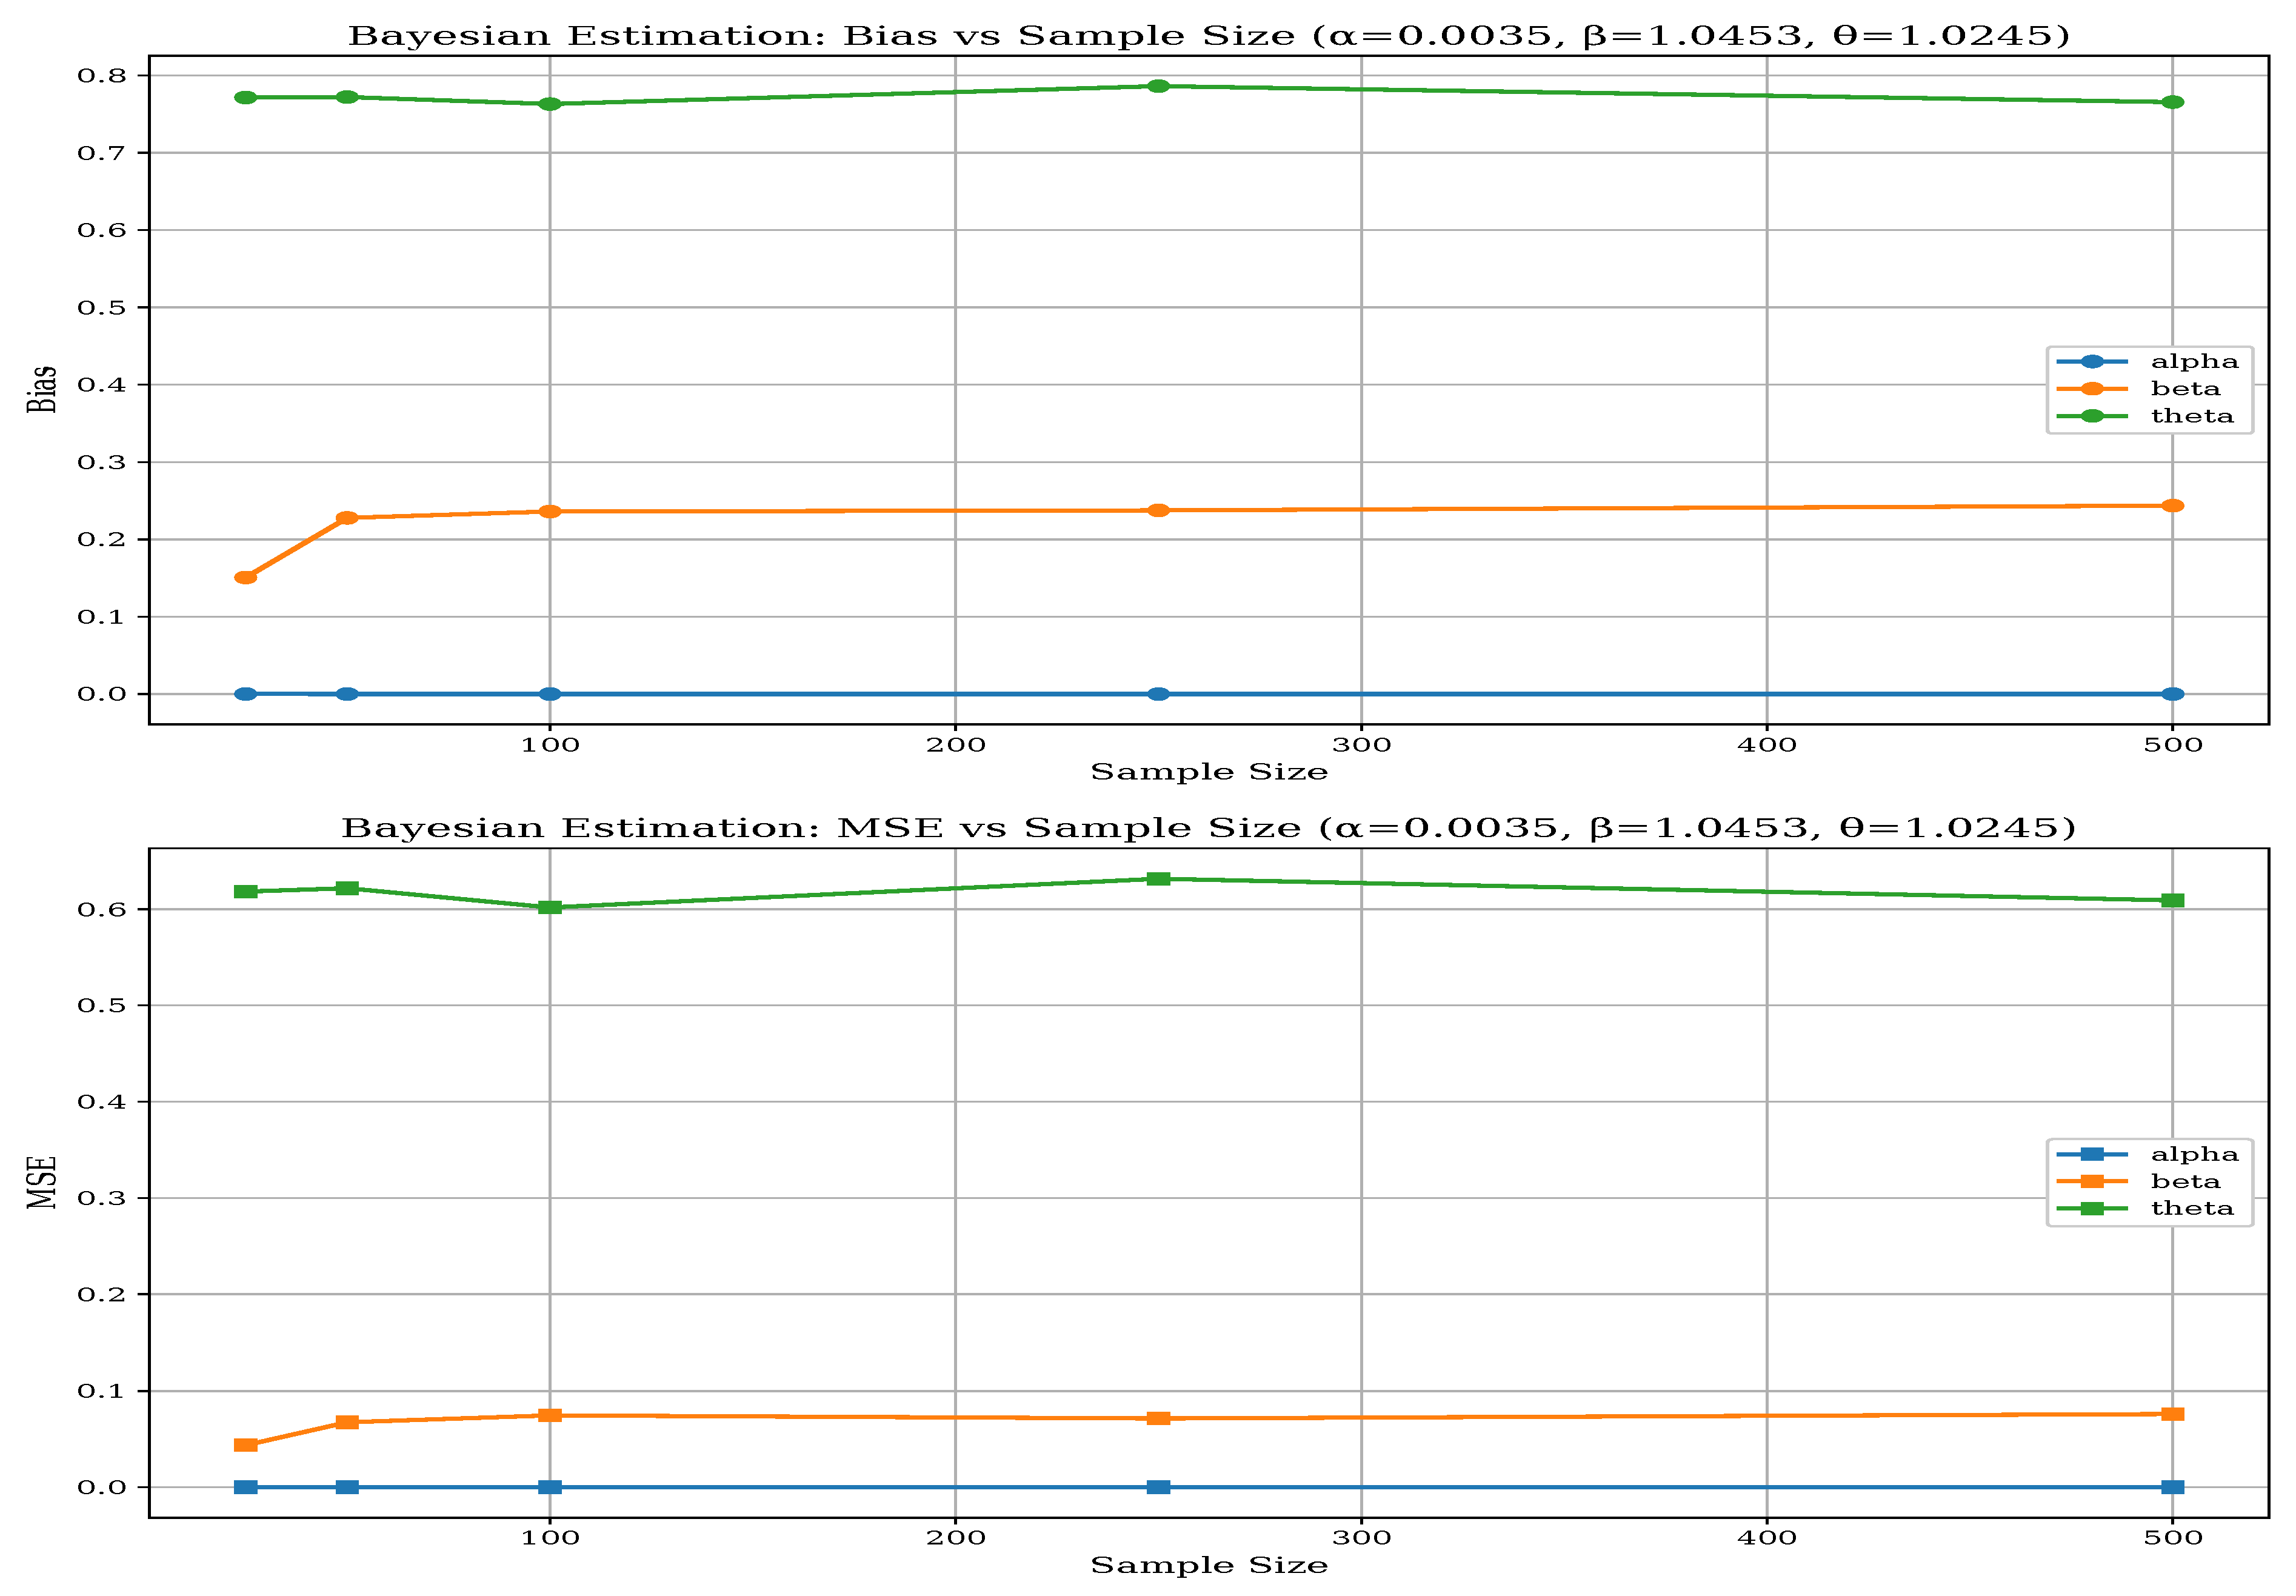Screen dimensions: 2296x1596
Task: Click the green theta marker at sample size 250 in Bias chart
Action: pyautogui.click(x=1158, y=86)
